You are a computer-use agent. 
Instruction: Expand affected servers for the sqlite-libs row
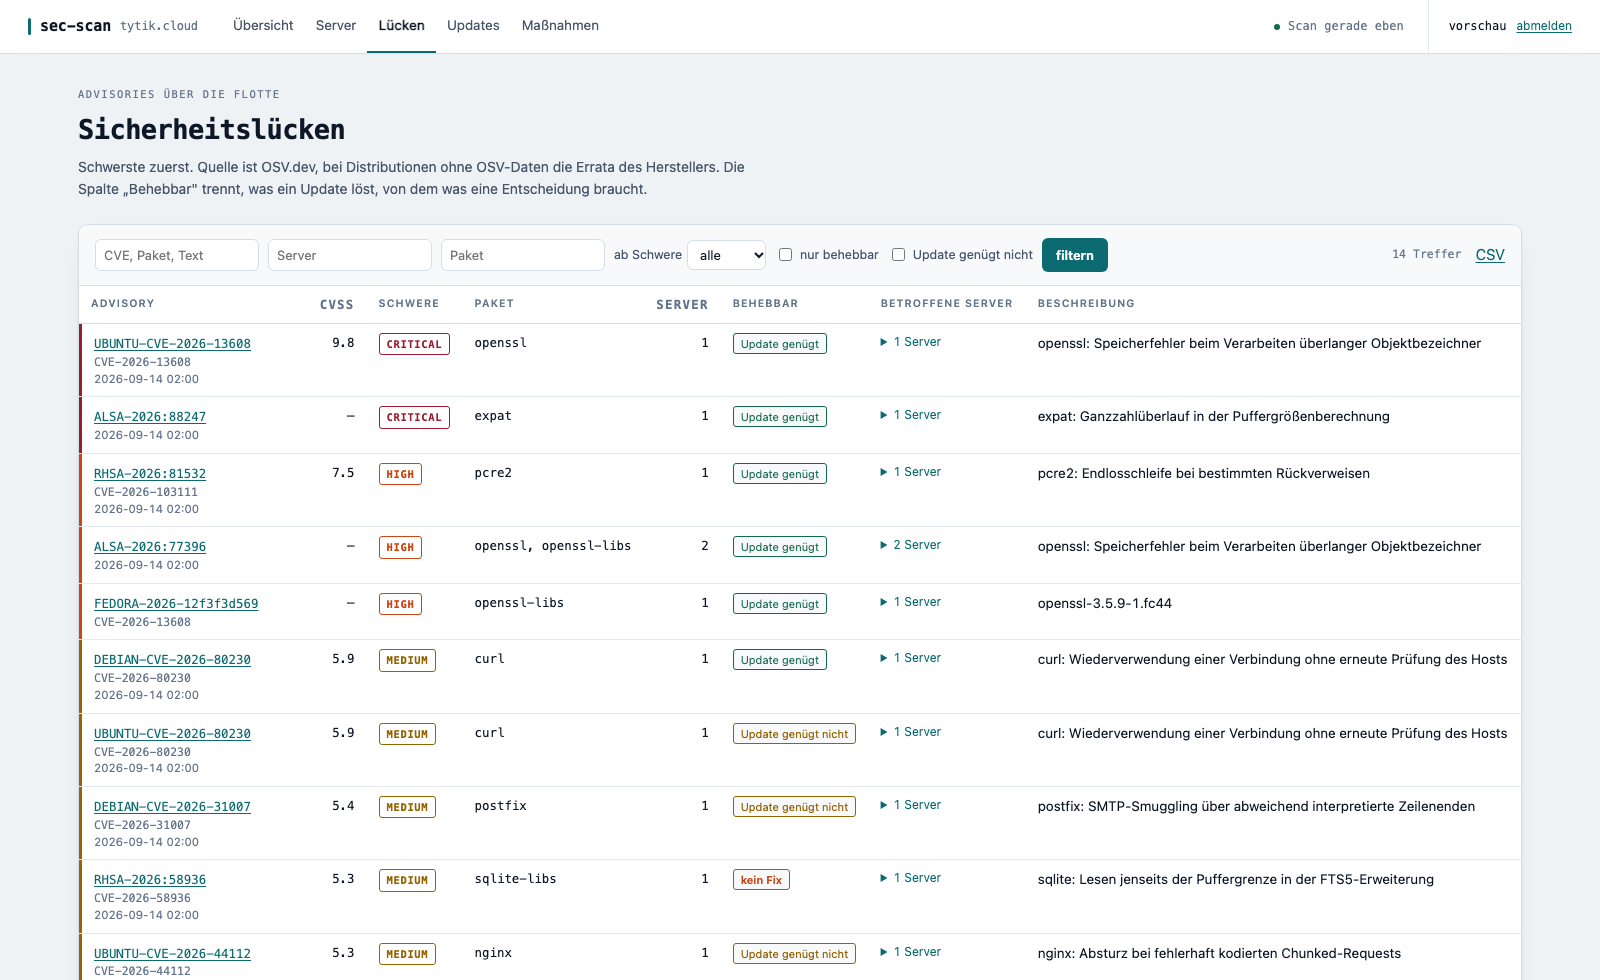(x=911, y=878)
